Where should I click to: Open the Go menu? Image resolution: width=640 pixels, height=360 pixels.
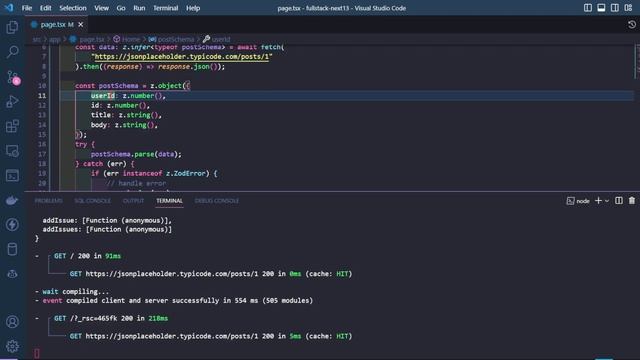pyautogui.click(x=121, y=8)
